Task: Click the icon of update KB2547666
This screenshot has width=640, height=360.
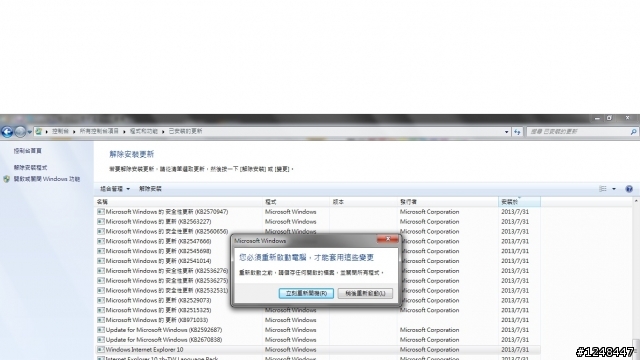Action: [x=100, y=241]
